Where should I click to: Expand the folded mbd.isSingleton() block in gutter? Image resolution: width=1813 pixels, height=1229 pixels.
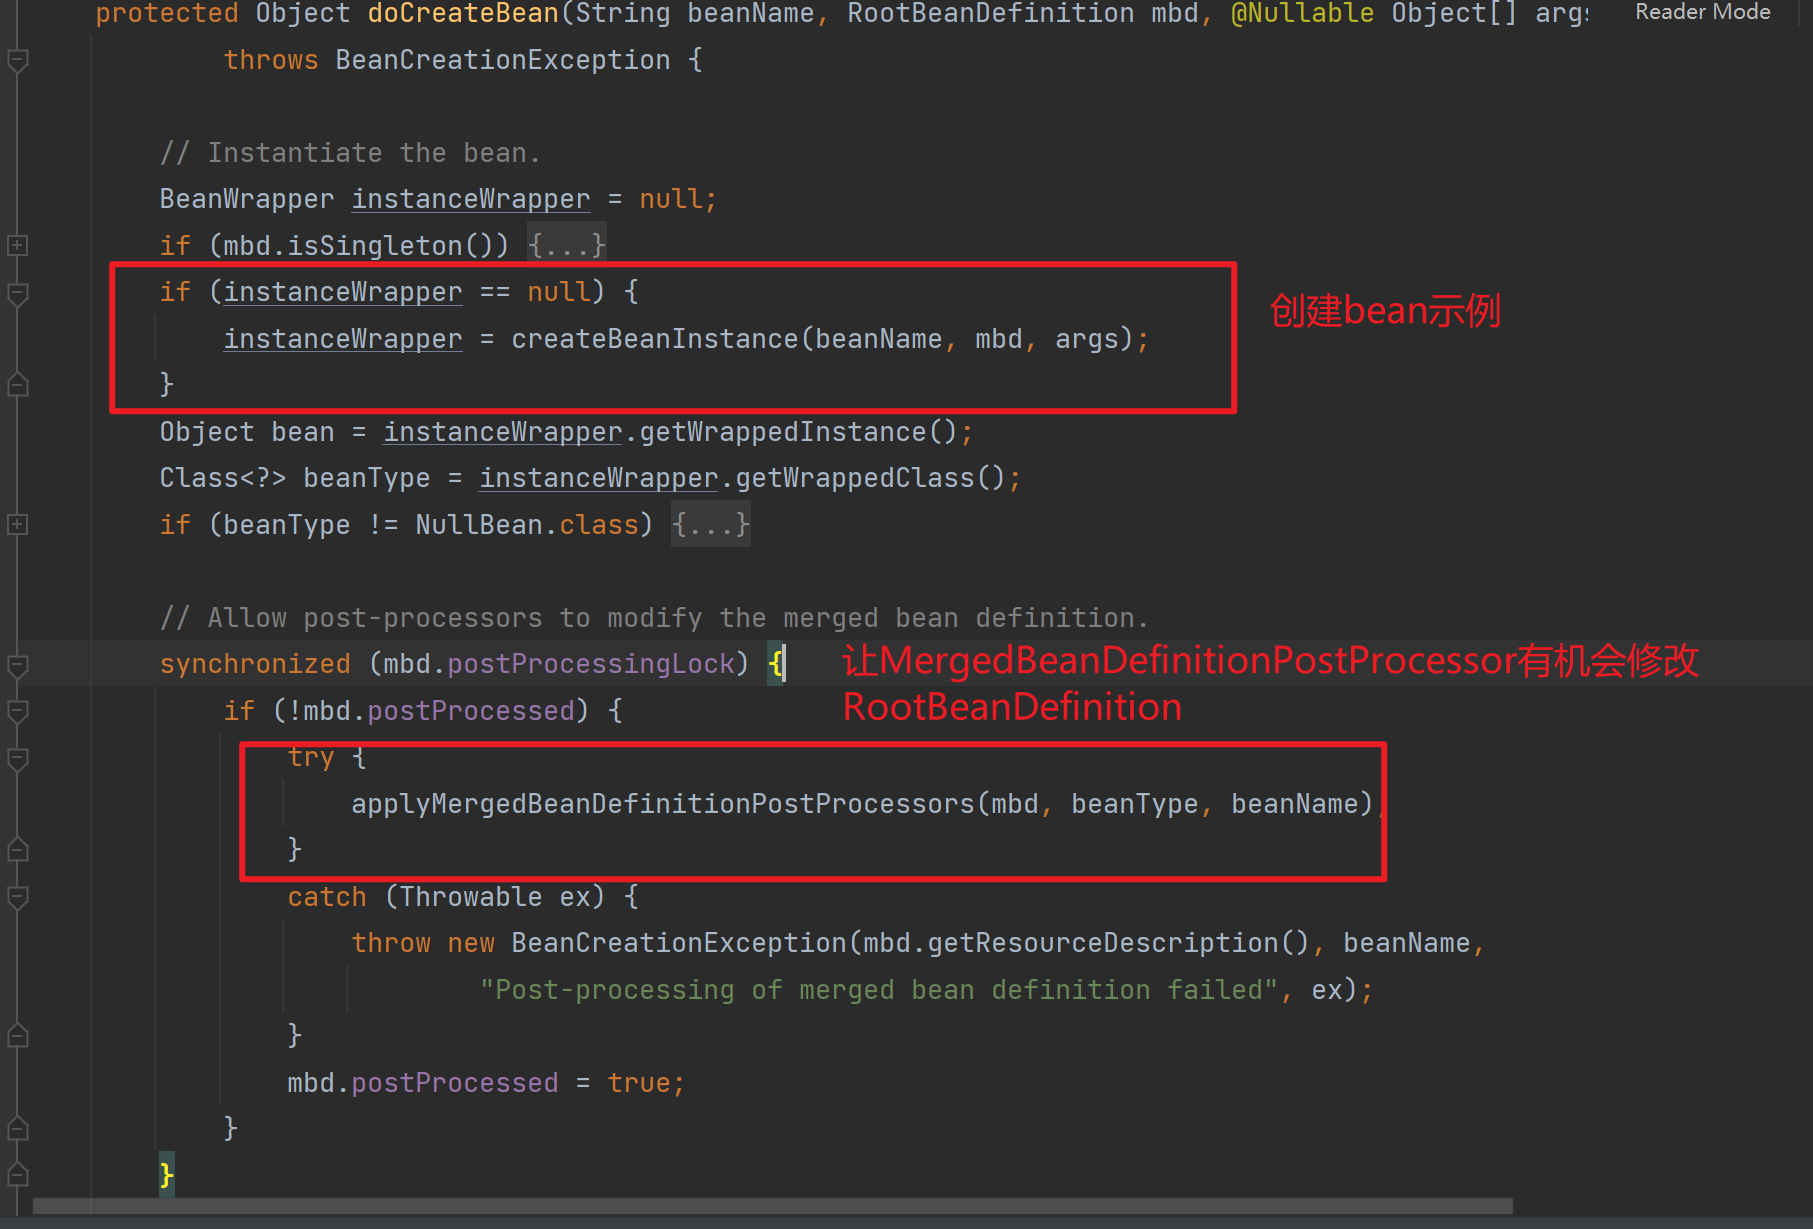[17, 245]
